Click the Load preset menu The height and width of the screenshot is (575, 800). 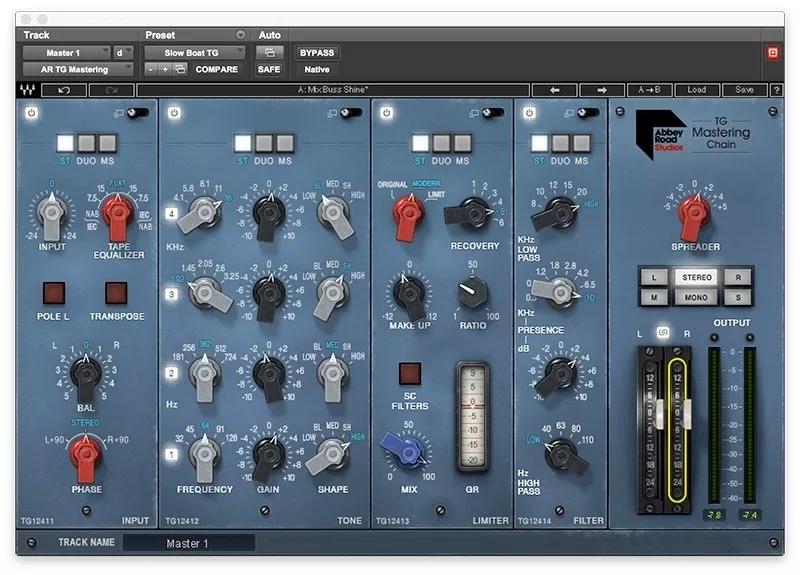coord(697,90)
